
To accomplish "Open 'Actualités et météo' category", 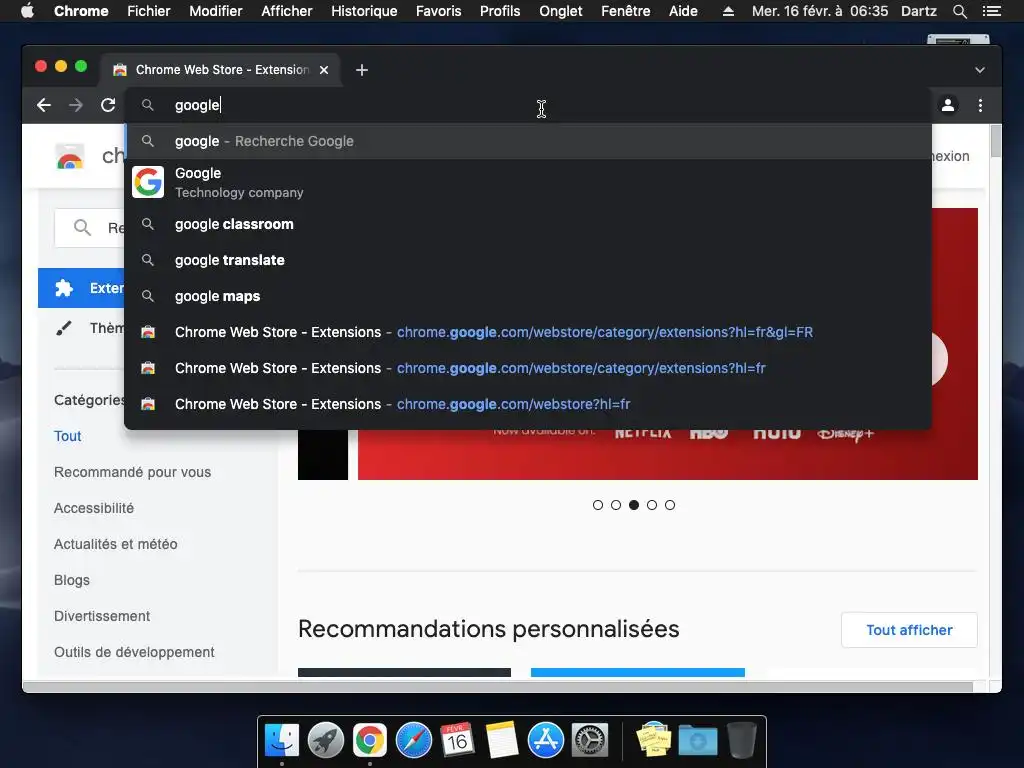I will click(x=116, y=544).
